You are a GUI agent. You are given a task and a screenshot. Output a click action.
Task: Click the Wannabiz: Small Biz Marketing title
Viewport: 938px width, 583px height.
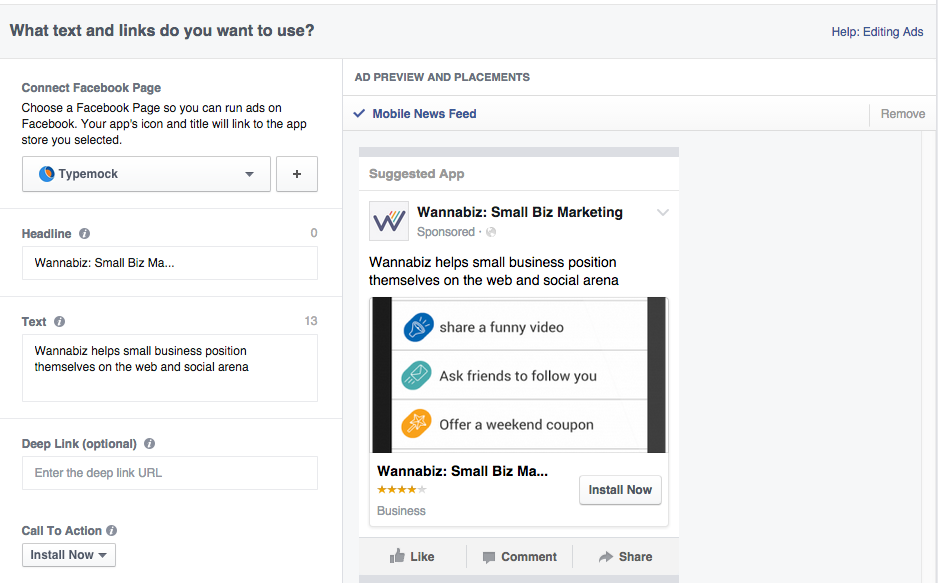pos(520,212)
